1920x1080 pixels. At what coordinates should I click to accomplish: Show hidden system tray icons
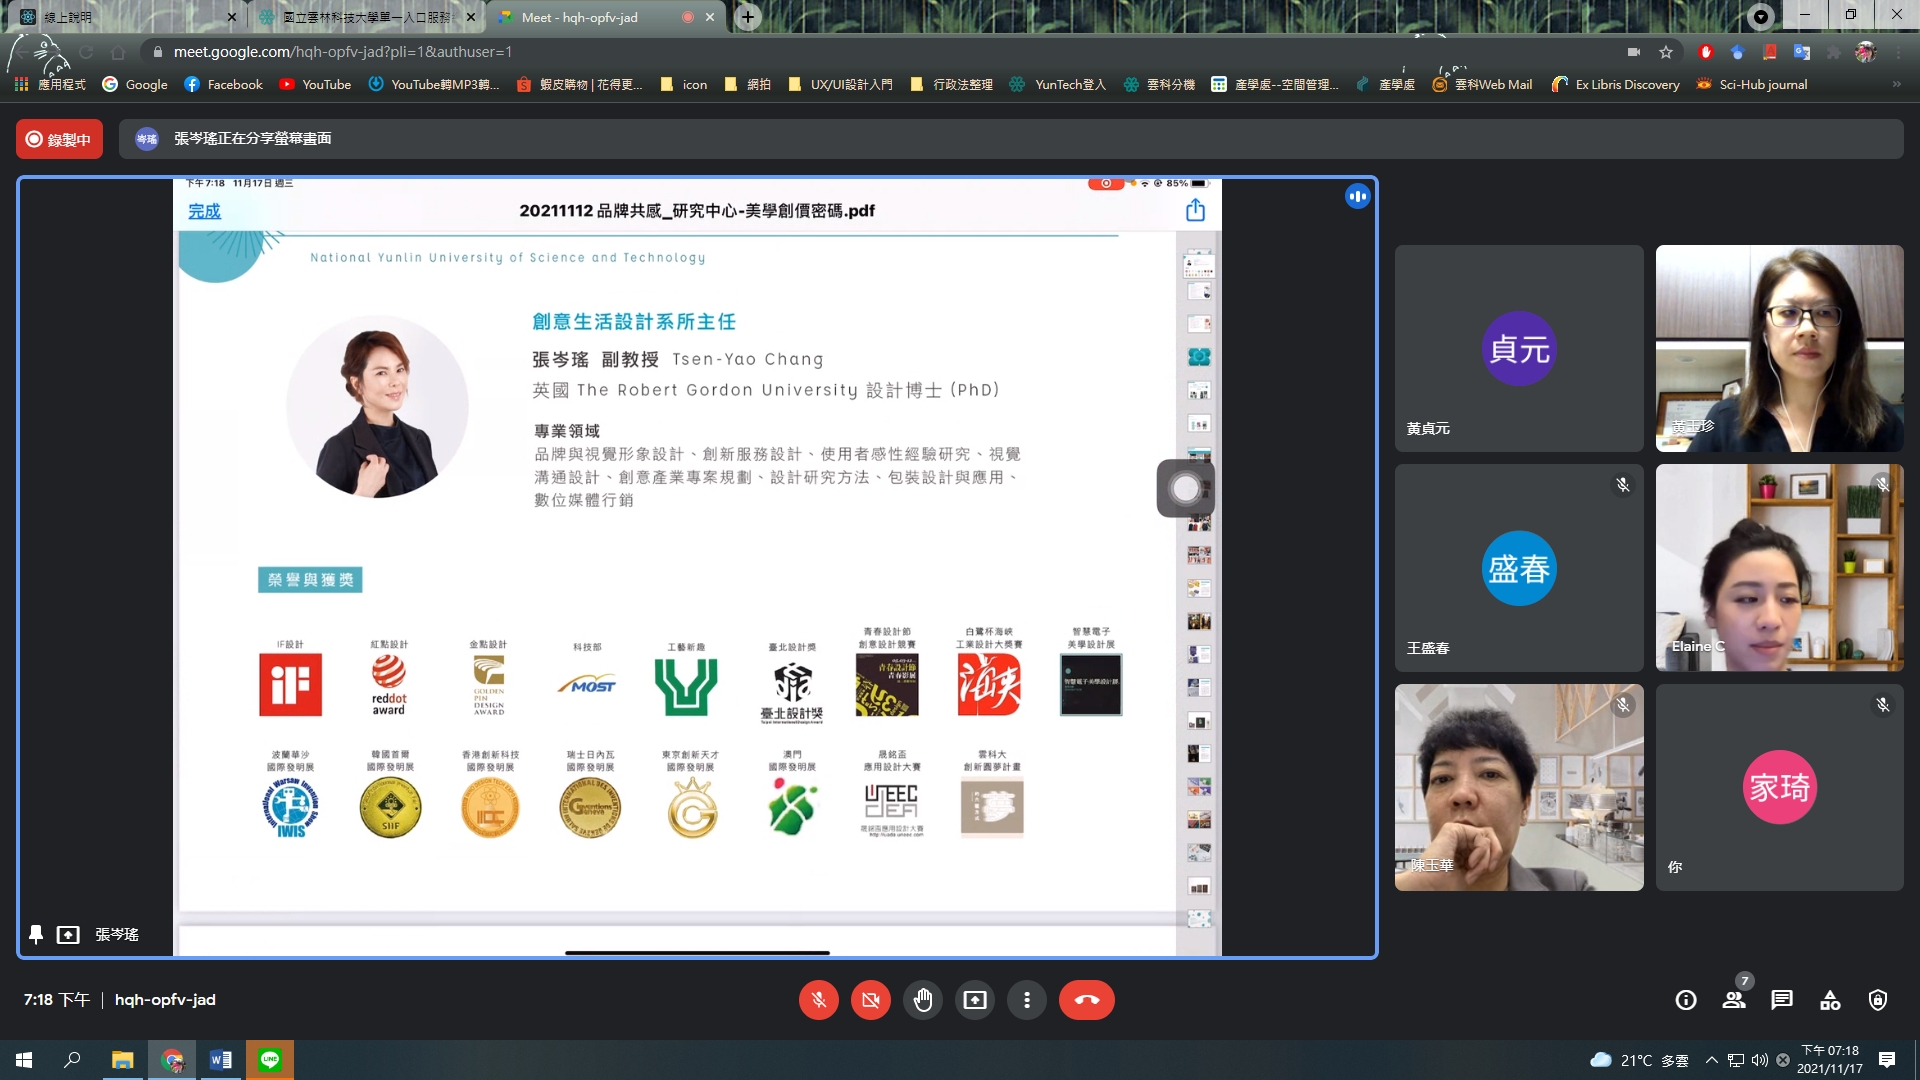[x=1711, y=1060]
